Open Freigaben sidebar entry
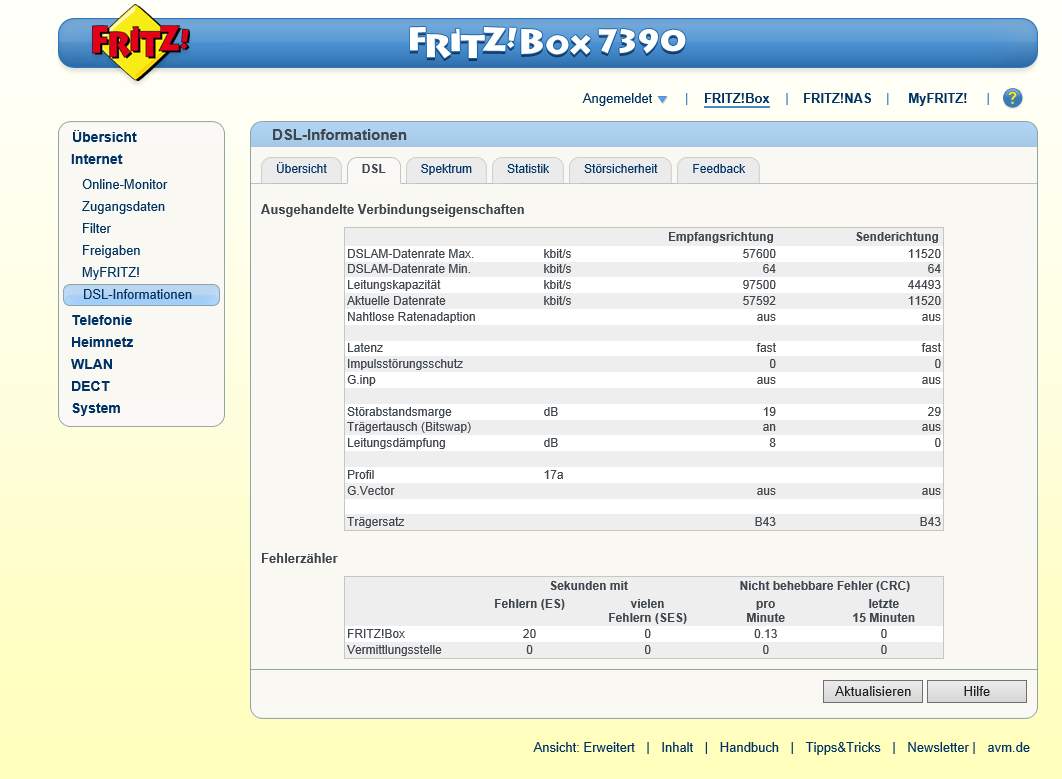Viewport: 1062px width, 779px height. (x=111, y=251)
